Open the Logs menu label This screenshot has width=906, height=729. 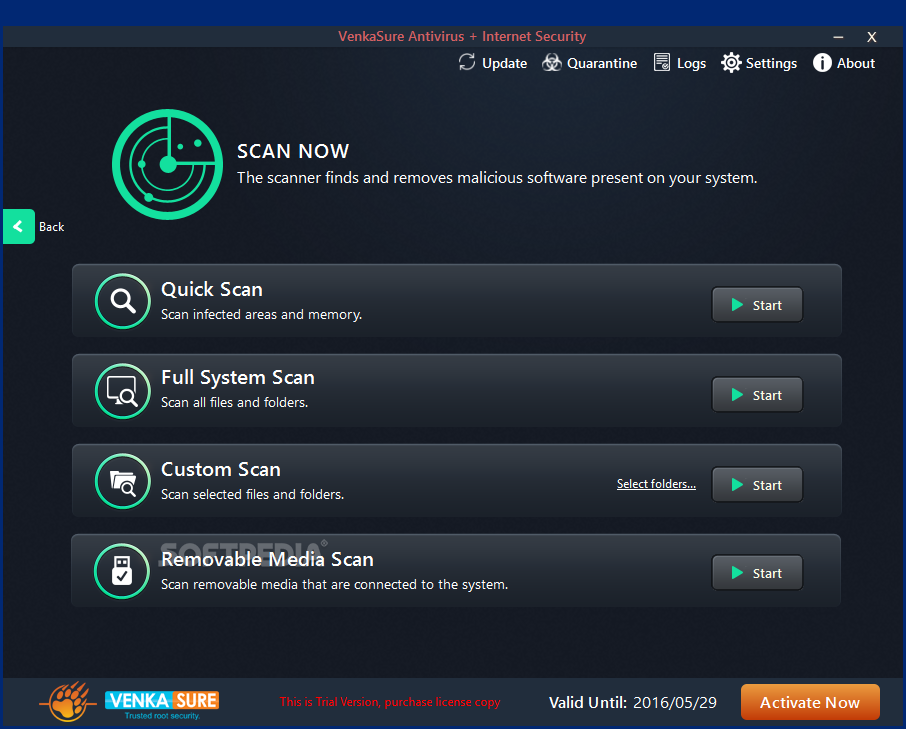[692, 64]
